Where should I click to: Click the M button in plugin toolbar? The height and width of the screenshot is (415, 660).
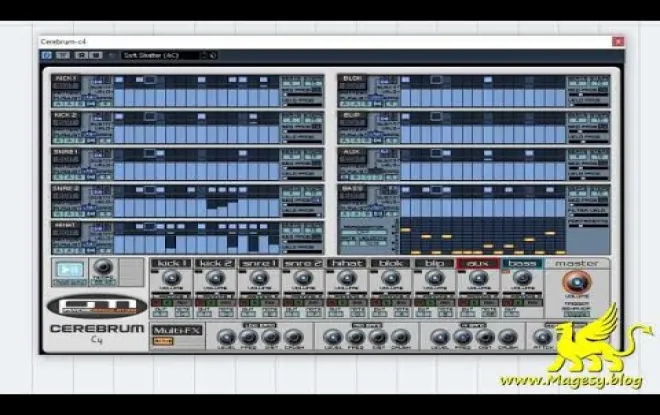[x=96, y=55]
